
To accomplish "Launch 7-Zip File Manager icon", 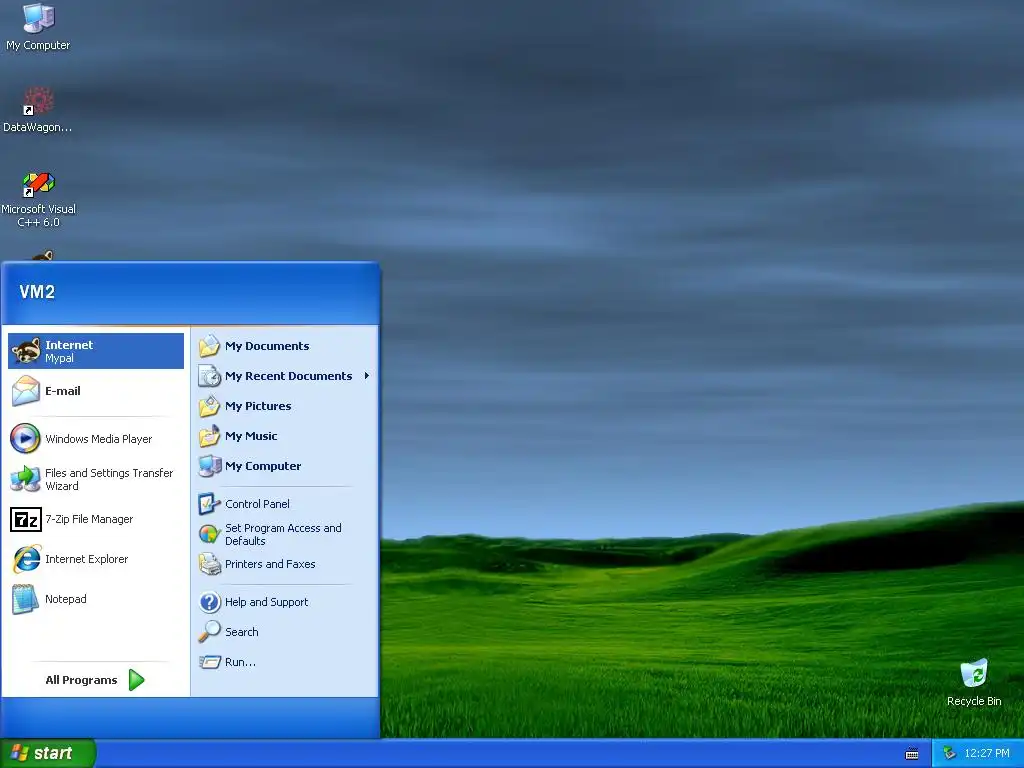I will tap(25, 519).
